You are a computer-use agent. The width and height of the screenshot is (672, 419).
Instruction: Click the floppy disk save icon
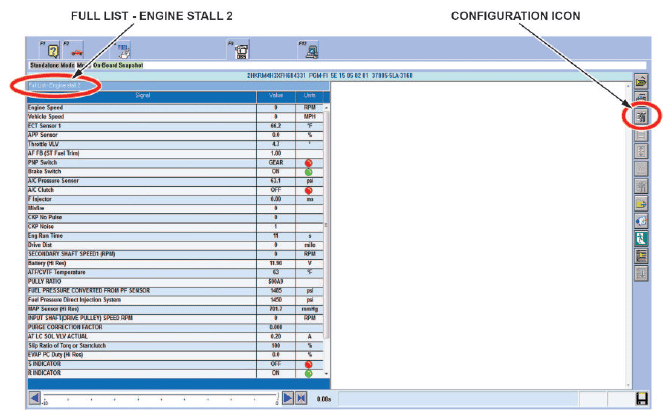(x=641, y=398)
